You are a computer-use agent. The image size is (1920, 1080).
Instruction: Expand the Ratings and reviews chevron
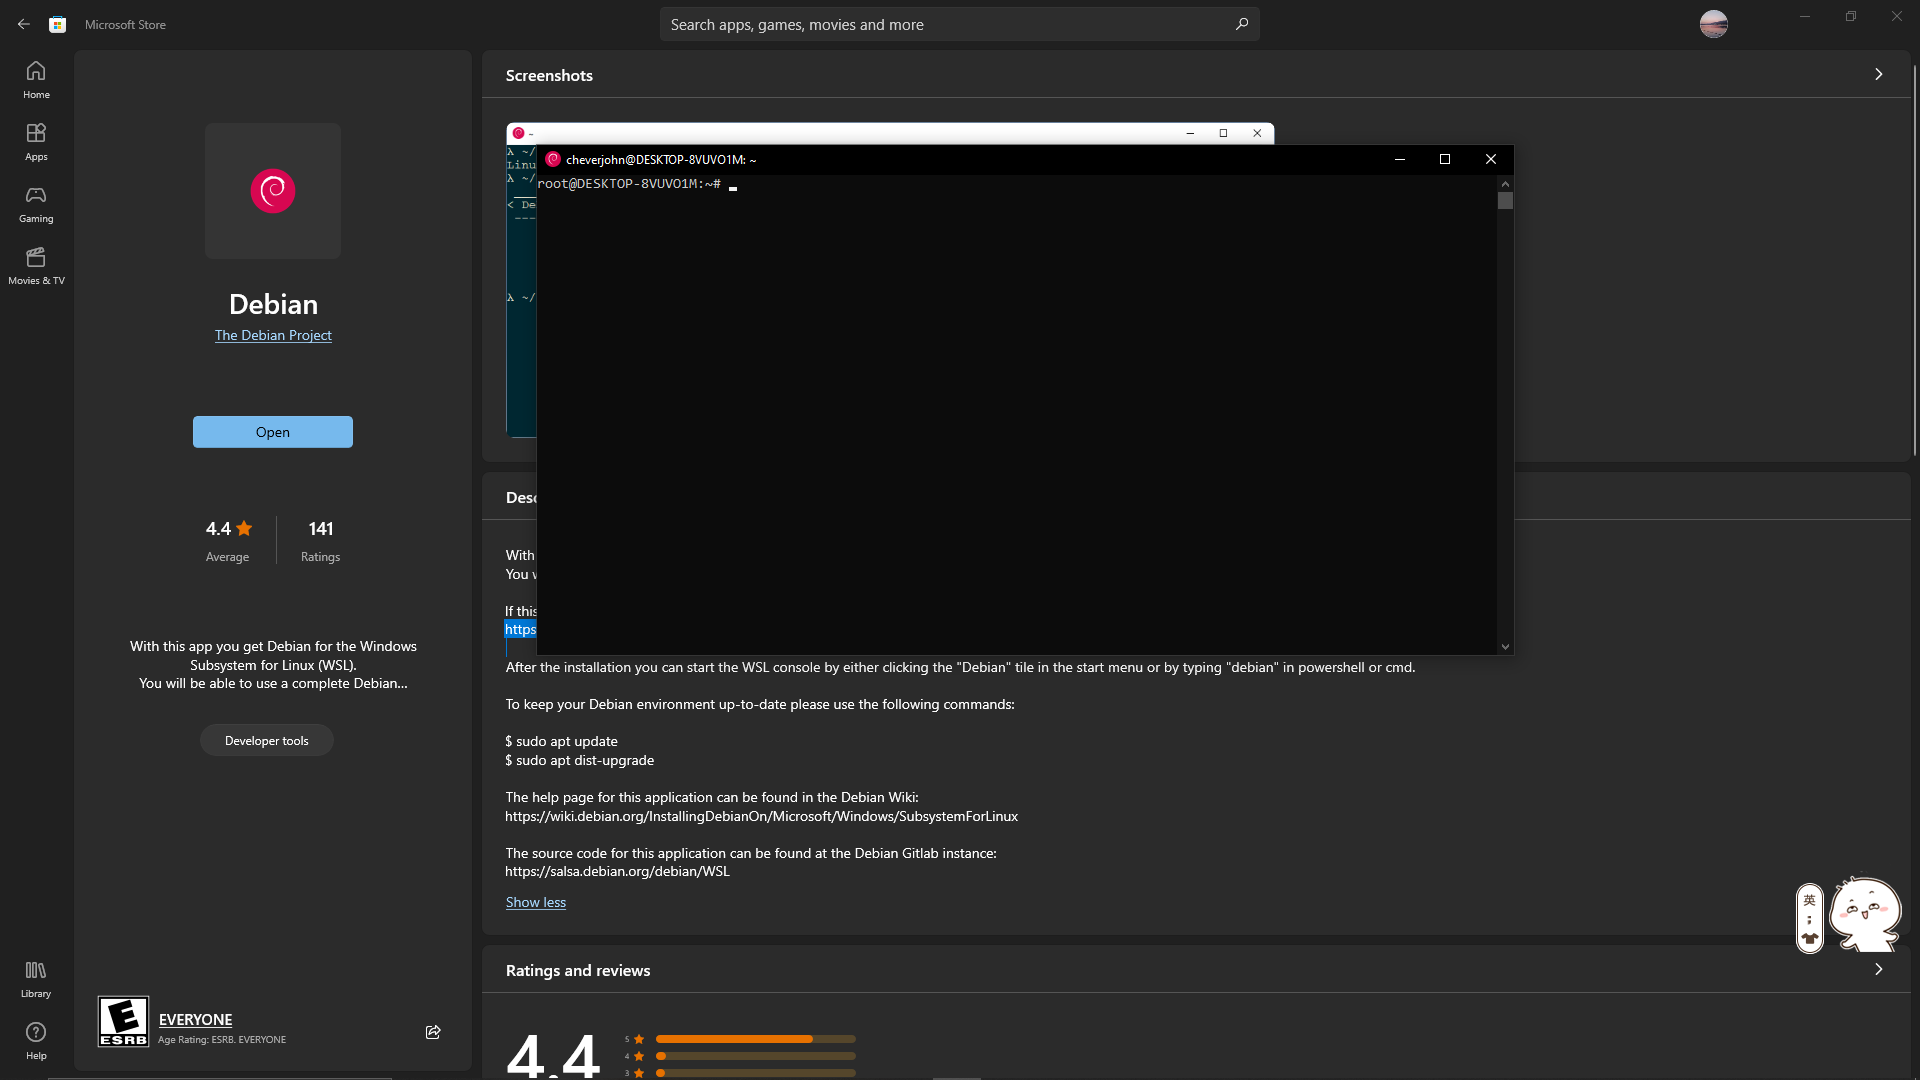(1879, 969)
